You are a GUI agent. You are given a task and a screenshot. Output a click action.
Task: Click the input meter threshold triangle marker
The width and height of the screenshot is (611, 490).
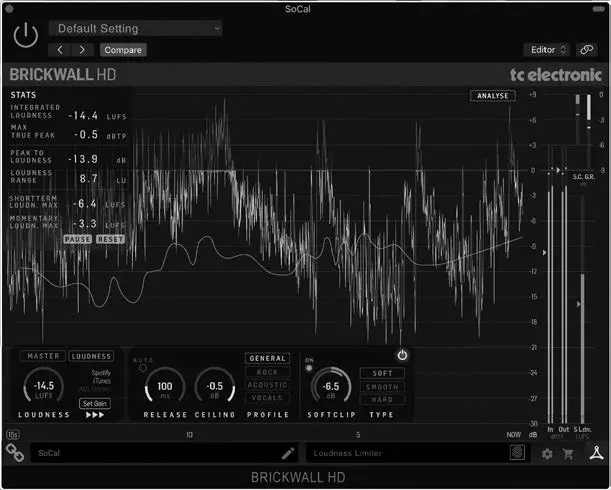[x=545, y=253]
